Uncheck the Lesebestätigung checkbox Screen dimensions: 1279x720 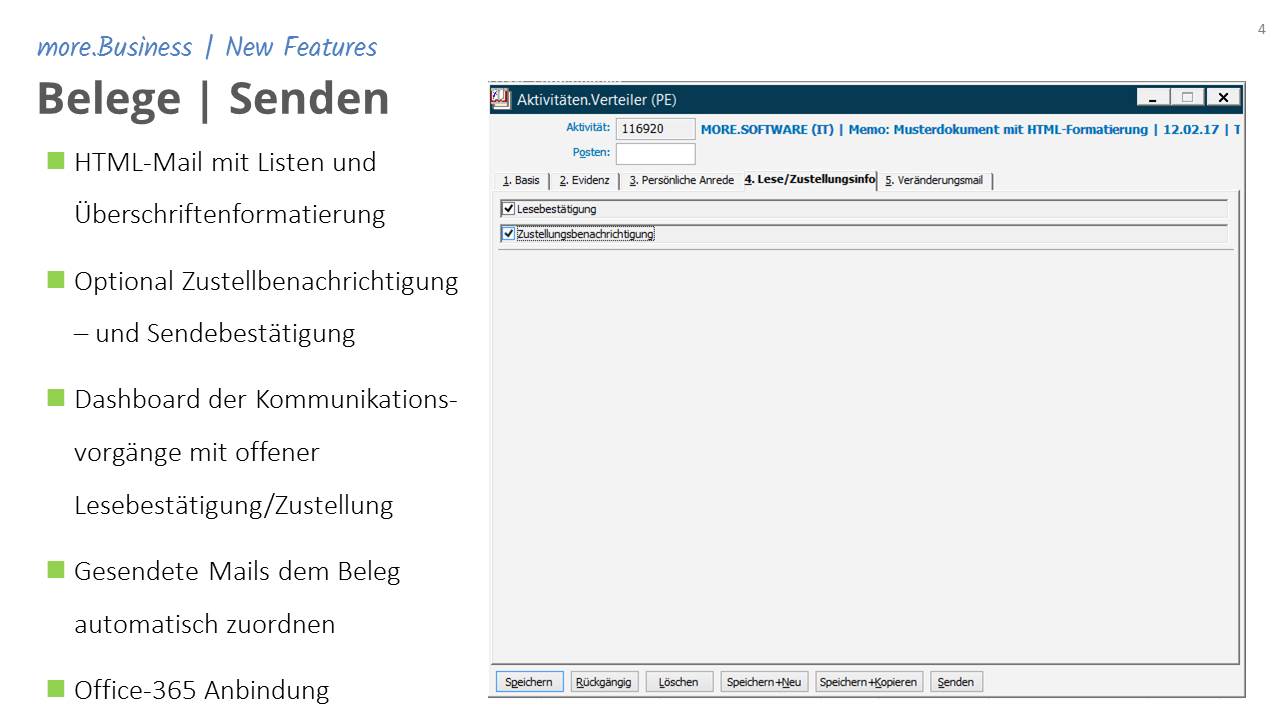(509, 209)
